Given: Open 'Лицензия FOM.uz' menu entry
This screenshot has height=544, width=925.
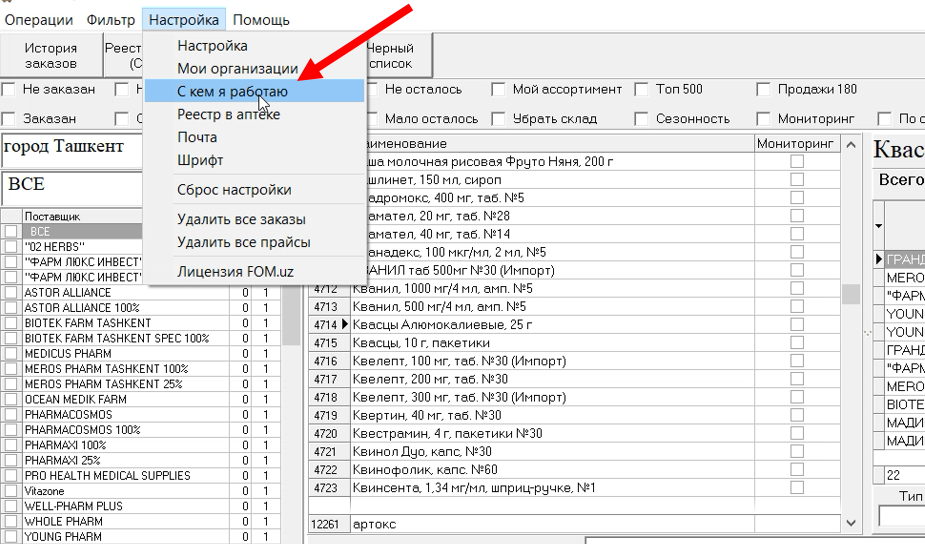Looking at the screenshot, I should click(x=254, y=272).
